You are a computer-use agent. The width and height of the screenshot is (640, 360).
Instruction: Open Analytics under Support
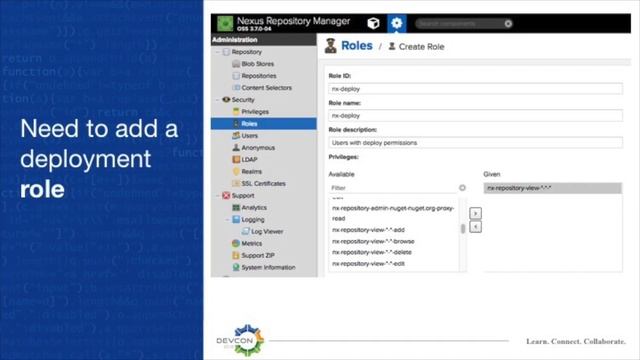pos(254,207)
